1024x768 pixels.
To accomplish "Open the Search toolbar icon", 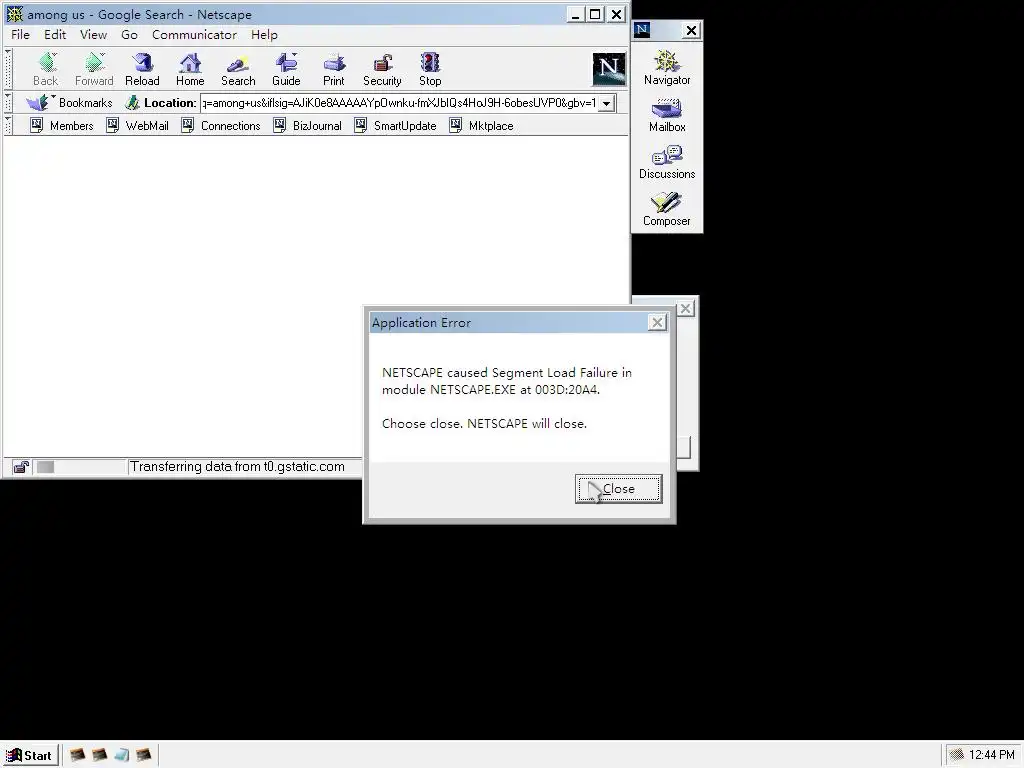I will point(238,69).
